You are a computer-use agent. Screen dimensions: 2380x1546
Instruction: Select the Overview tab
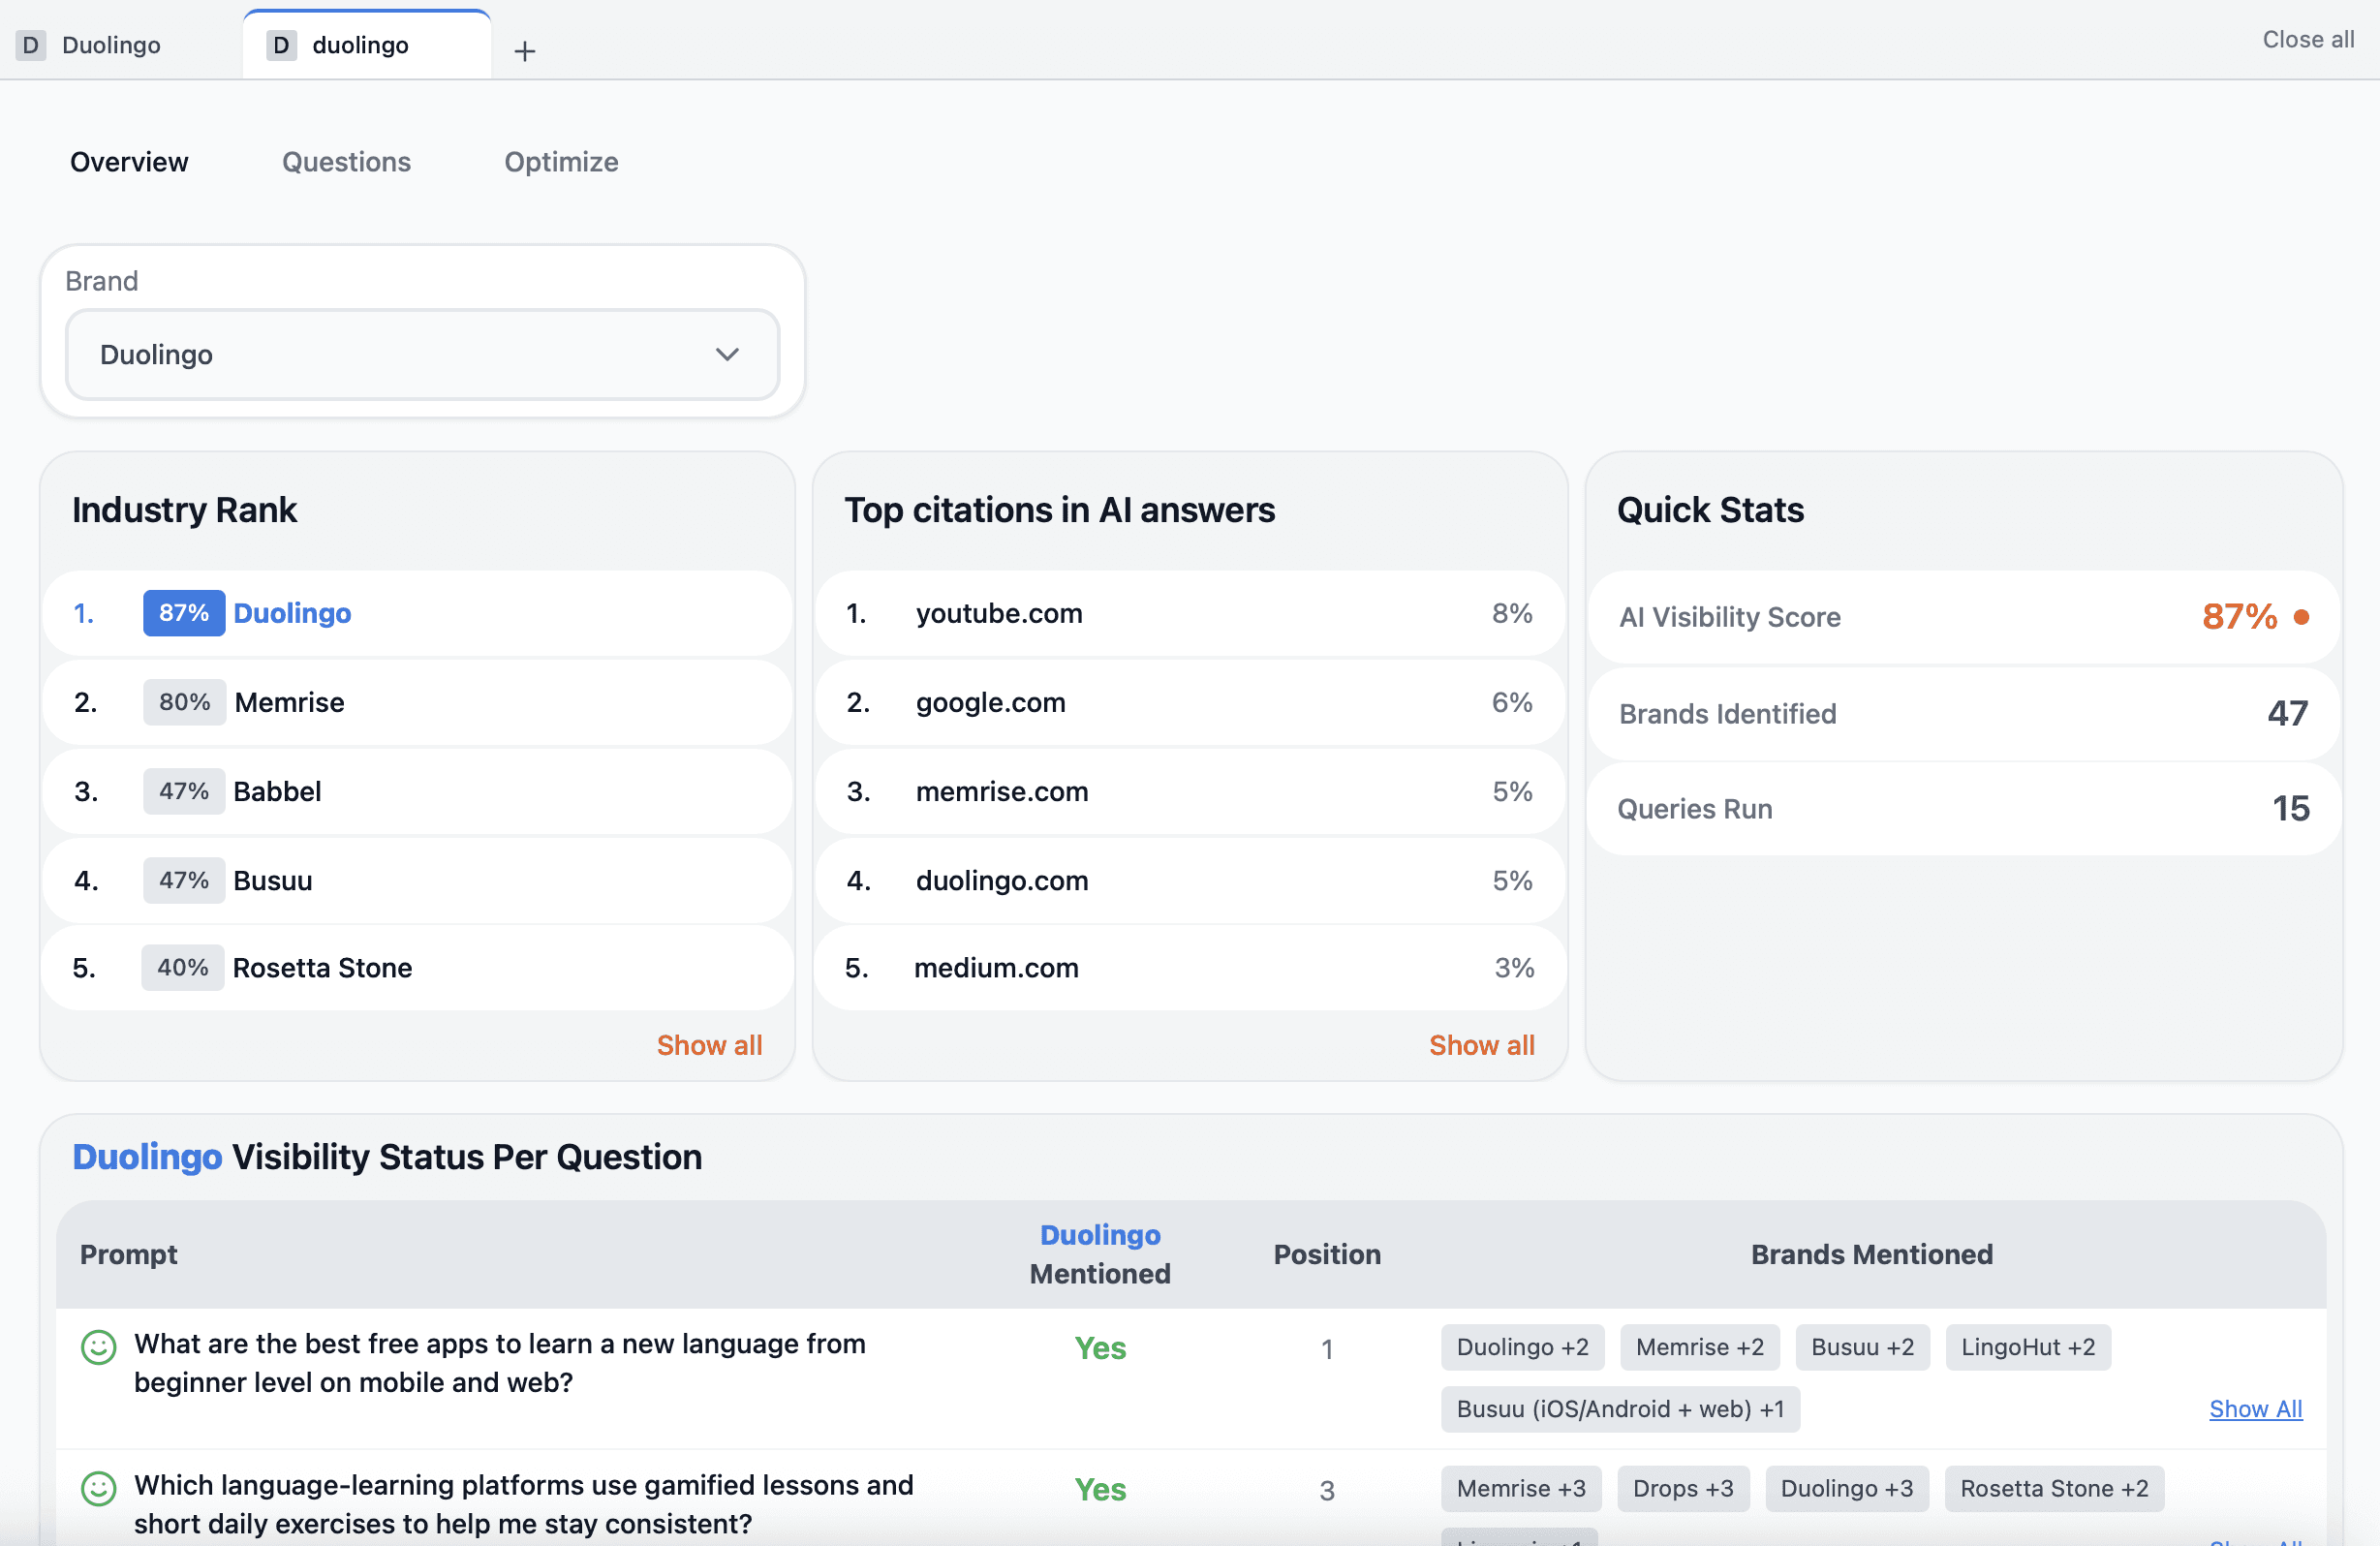coord(129,162)
